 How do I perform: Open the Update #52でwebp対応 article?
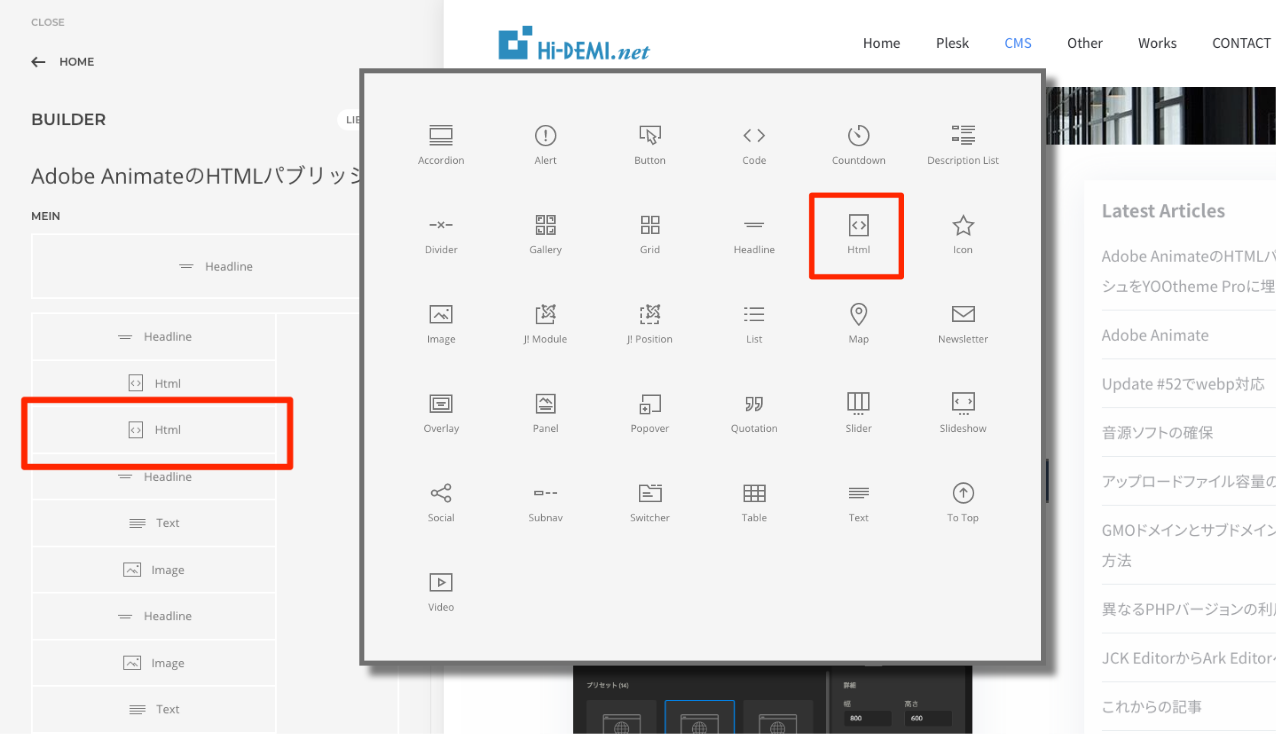(x=1183, y=384)
